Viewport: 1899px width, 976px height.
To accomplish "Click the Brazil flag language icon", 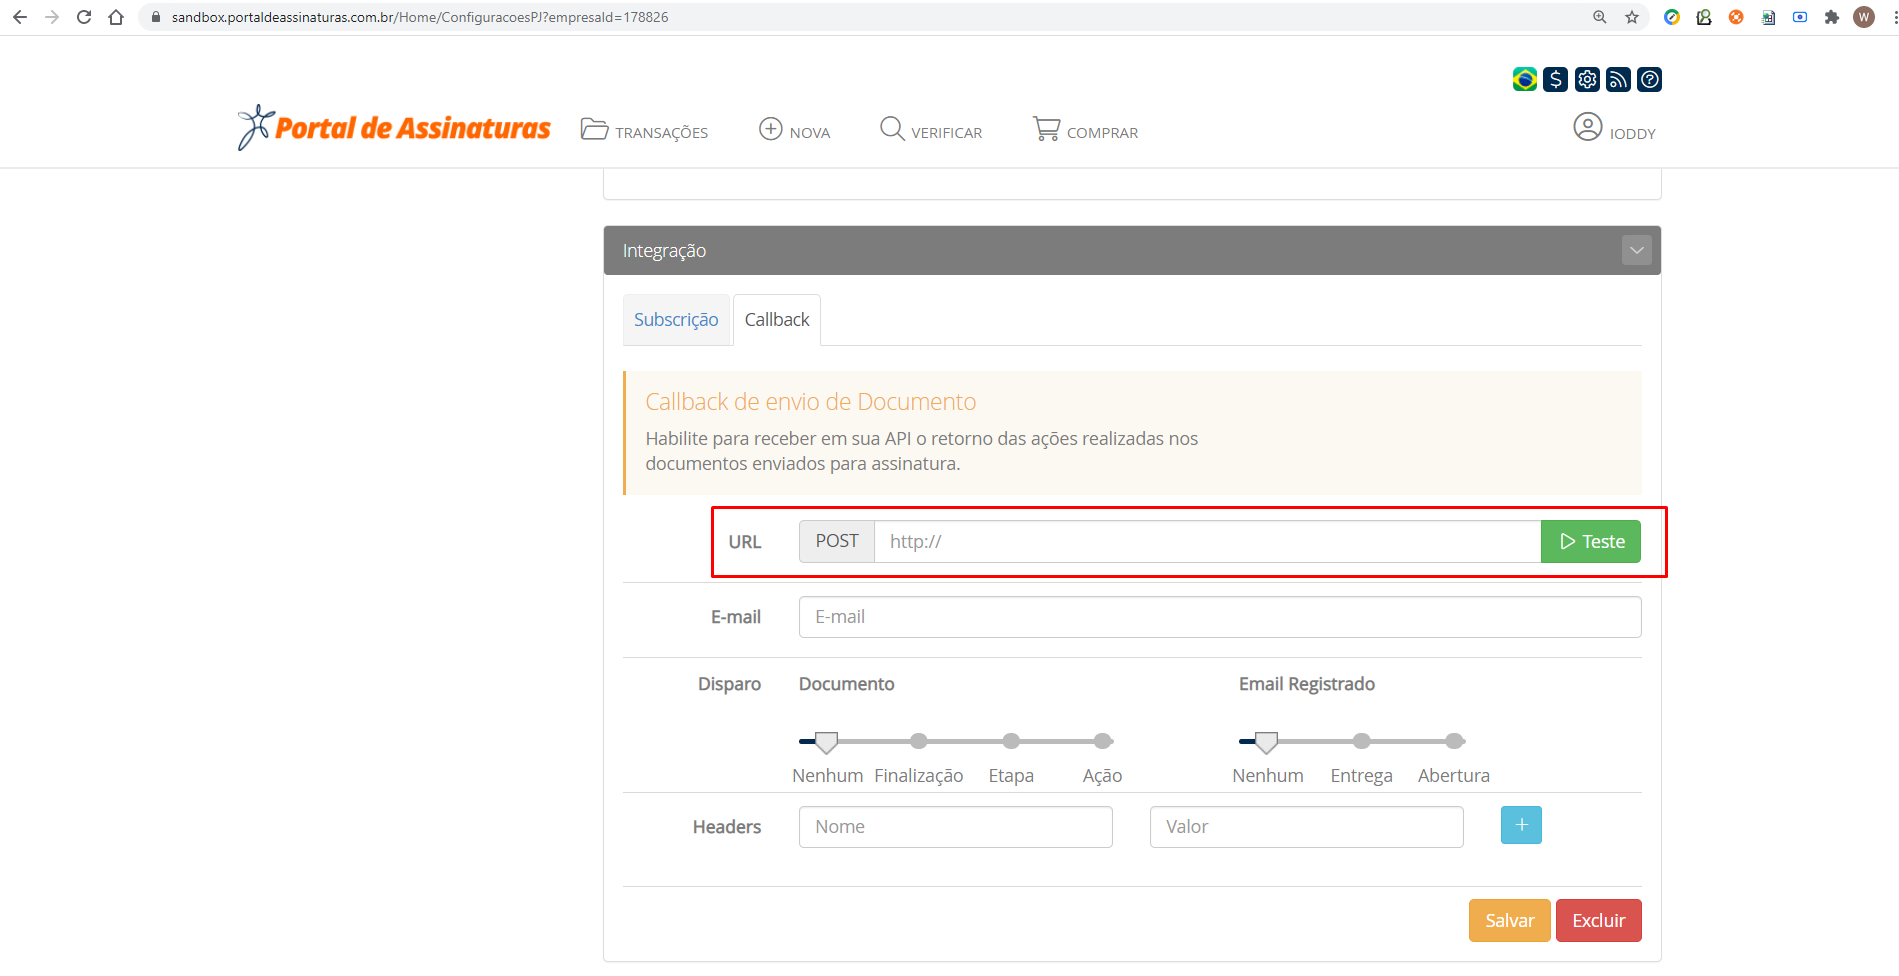I will pyautogui.click(x=1524, y=79).
